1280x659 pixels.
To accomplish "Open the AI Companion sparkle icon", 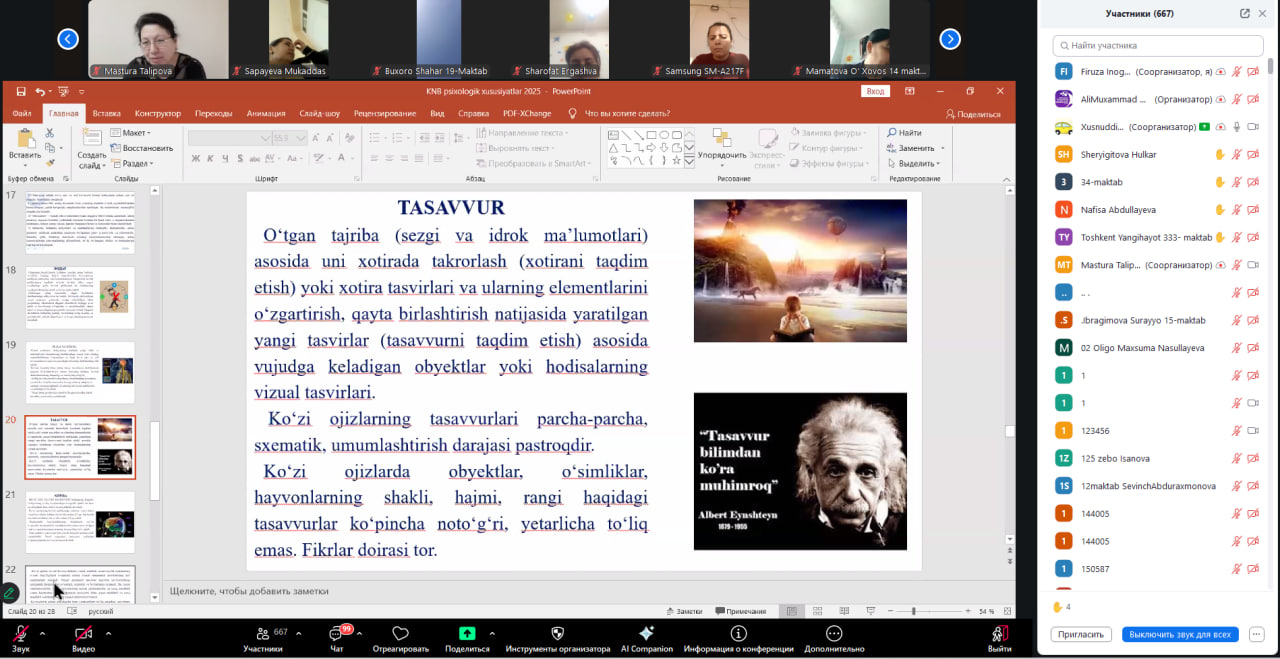I will pyautogui.click(x=646, y=634).
